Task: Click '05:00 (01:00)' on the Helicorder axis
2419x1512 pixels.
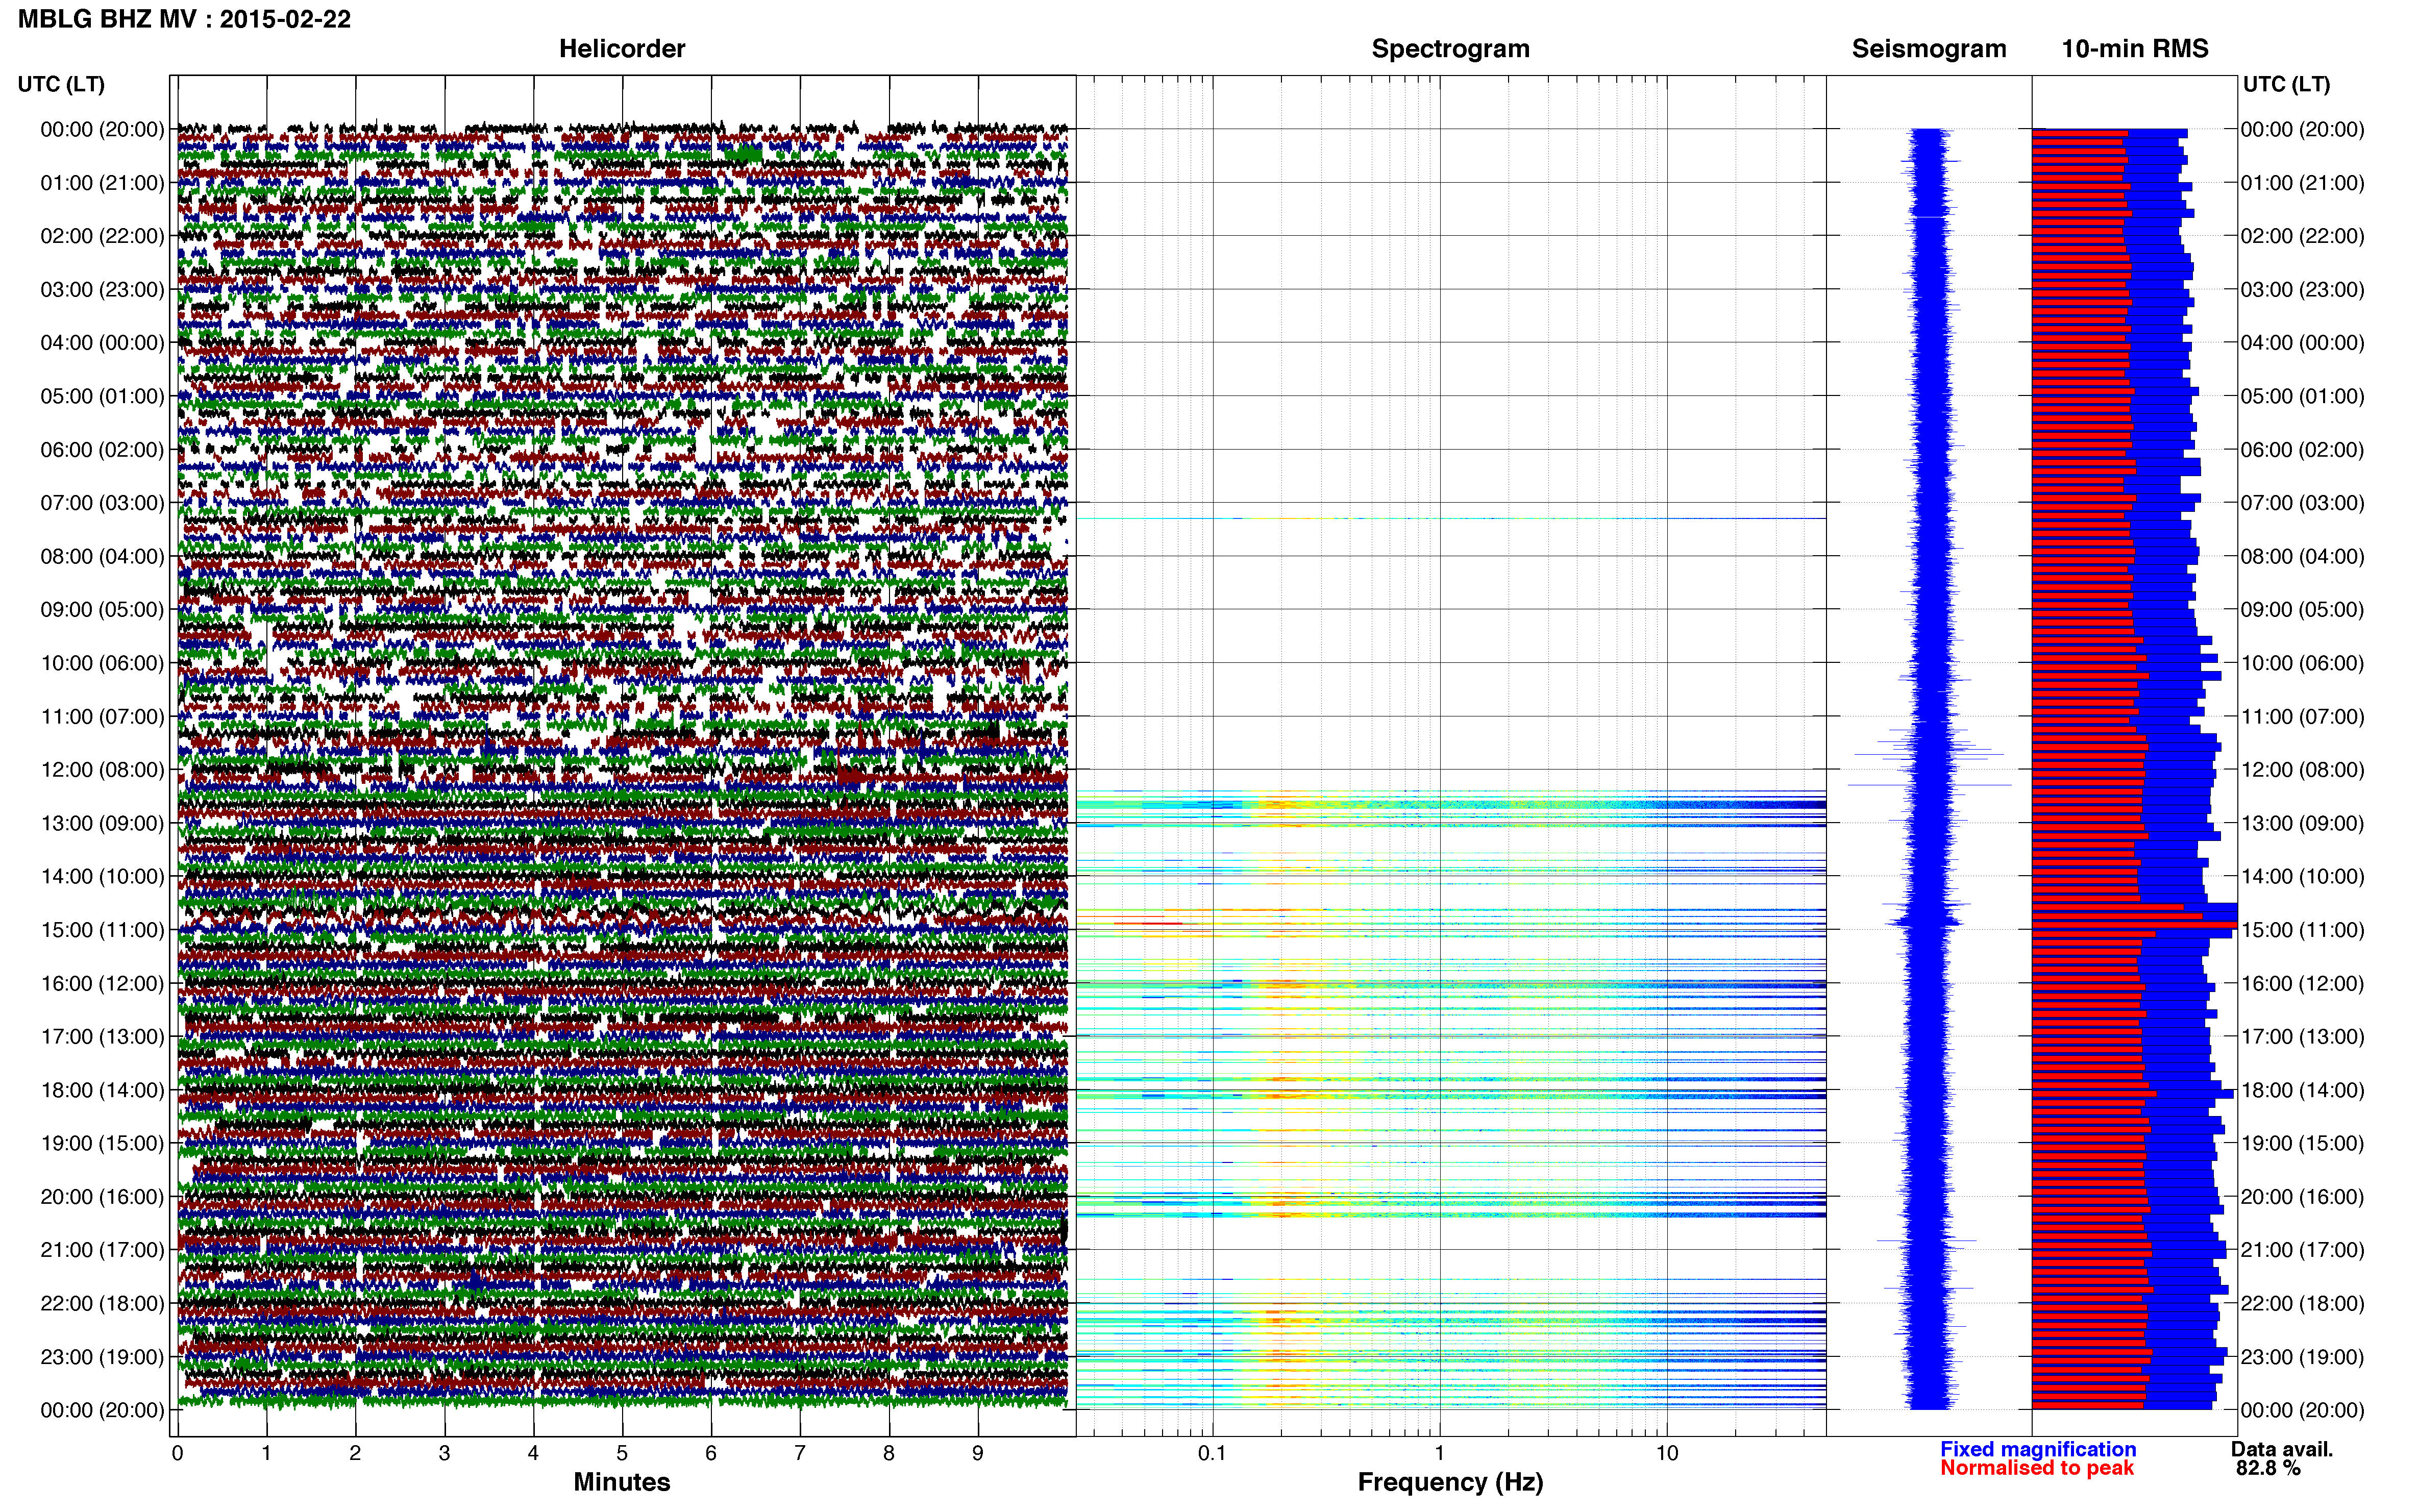Action: 102,396
